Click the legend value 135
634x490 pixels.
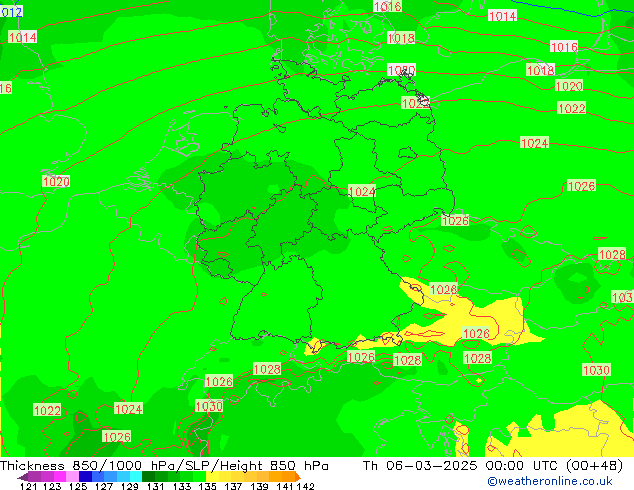tap(207, 486)
